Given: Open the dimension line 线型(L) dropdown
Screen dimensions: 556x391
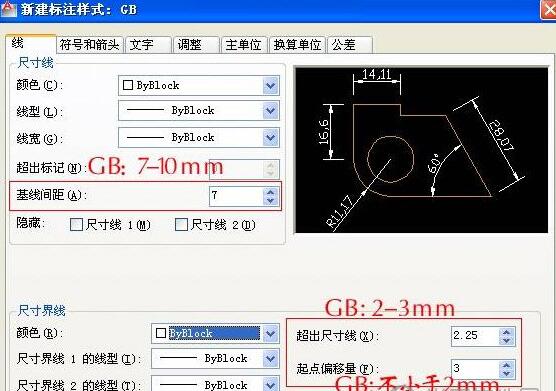Looking at the screenshot, I should click(199, 111).
